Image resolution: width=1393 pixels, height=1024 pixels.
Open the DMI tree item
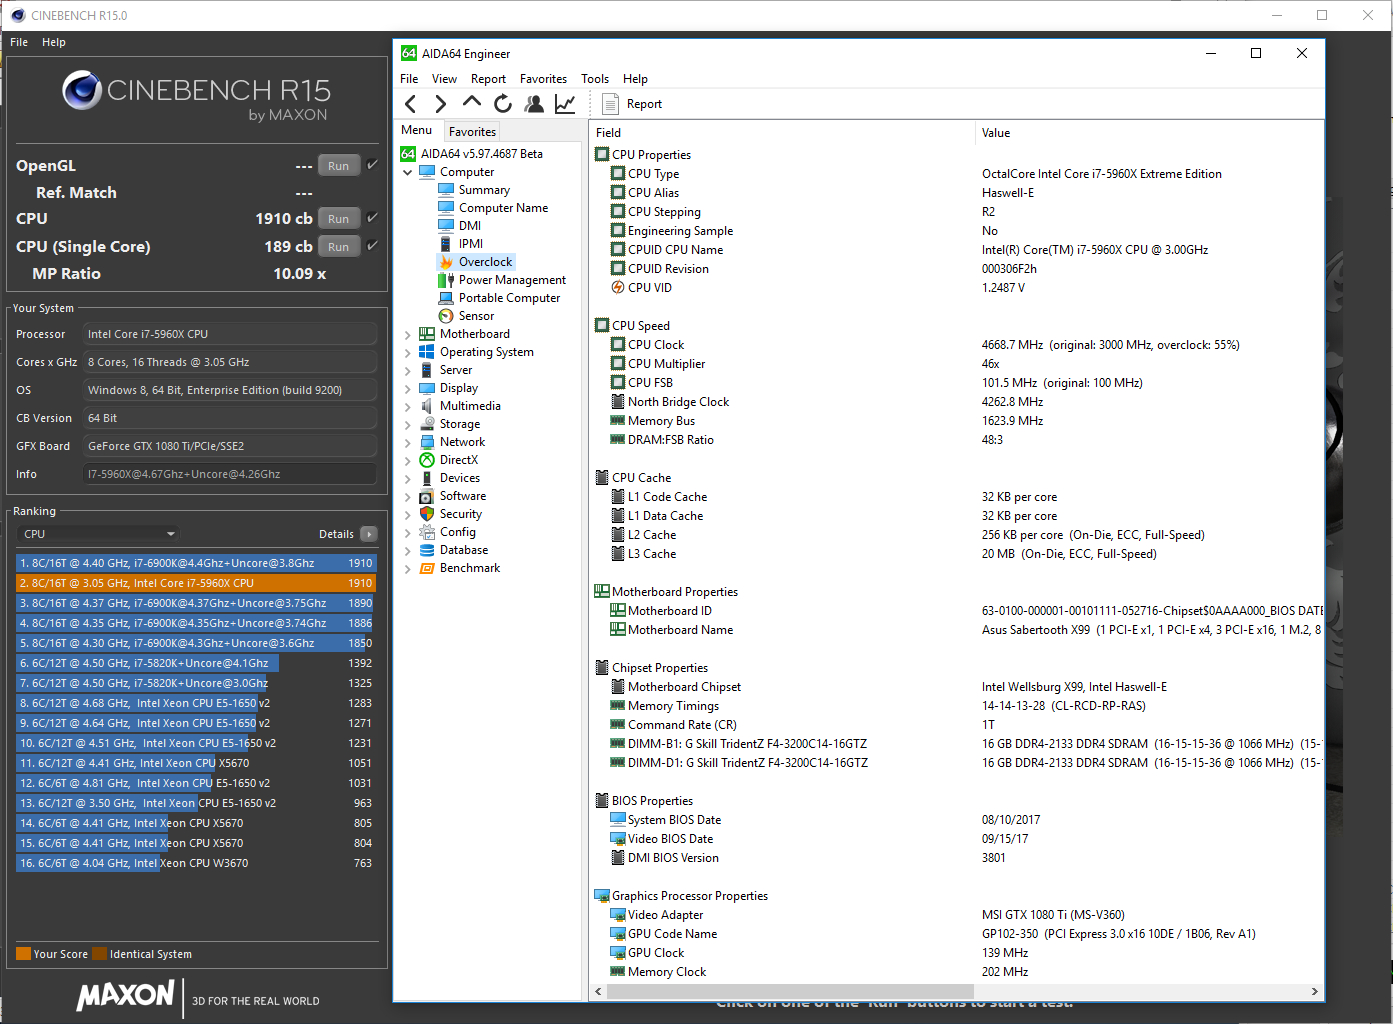pos(470,226)
